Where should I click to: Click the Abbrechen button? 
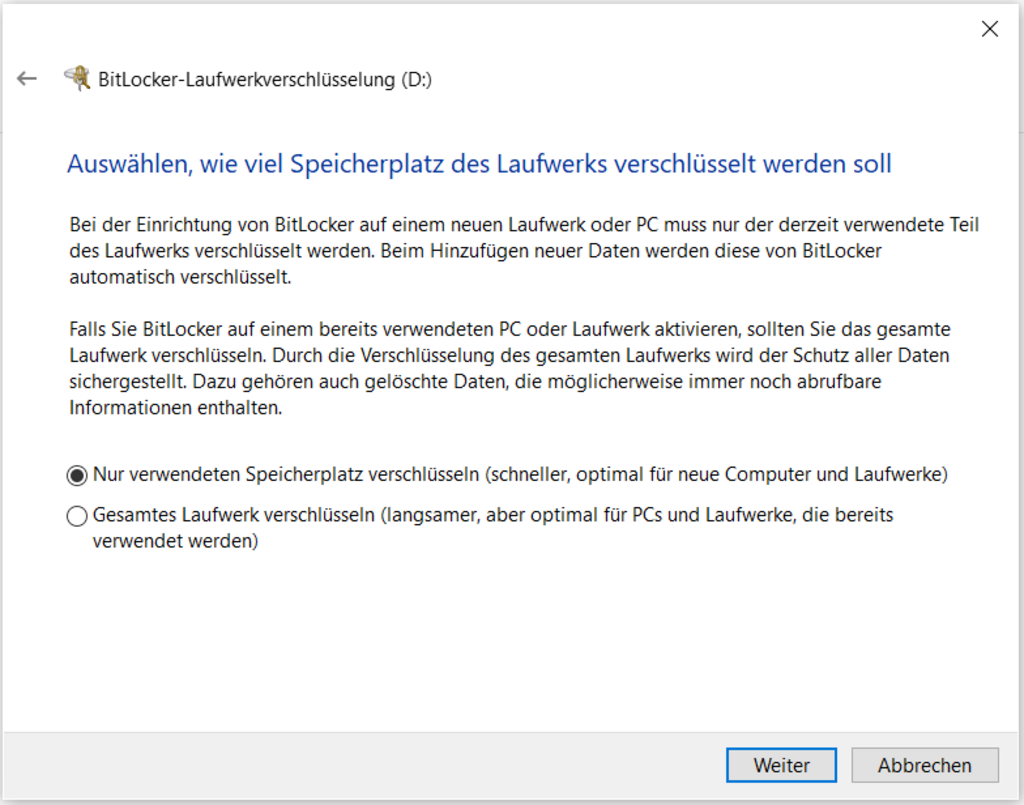point(925,765)
